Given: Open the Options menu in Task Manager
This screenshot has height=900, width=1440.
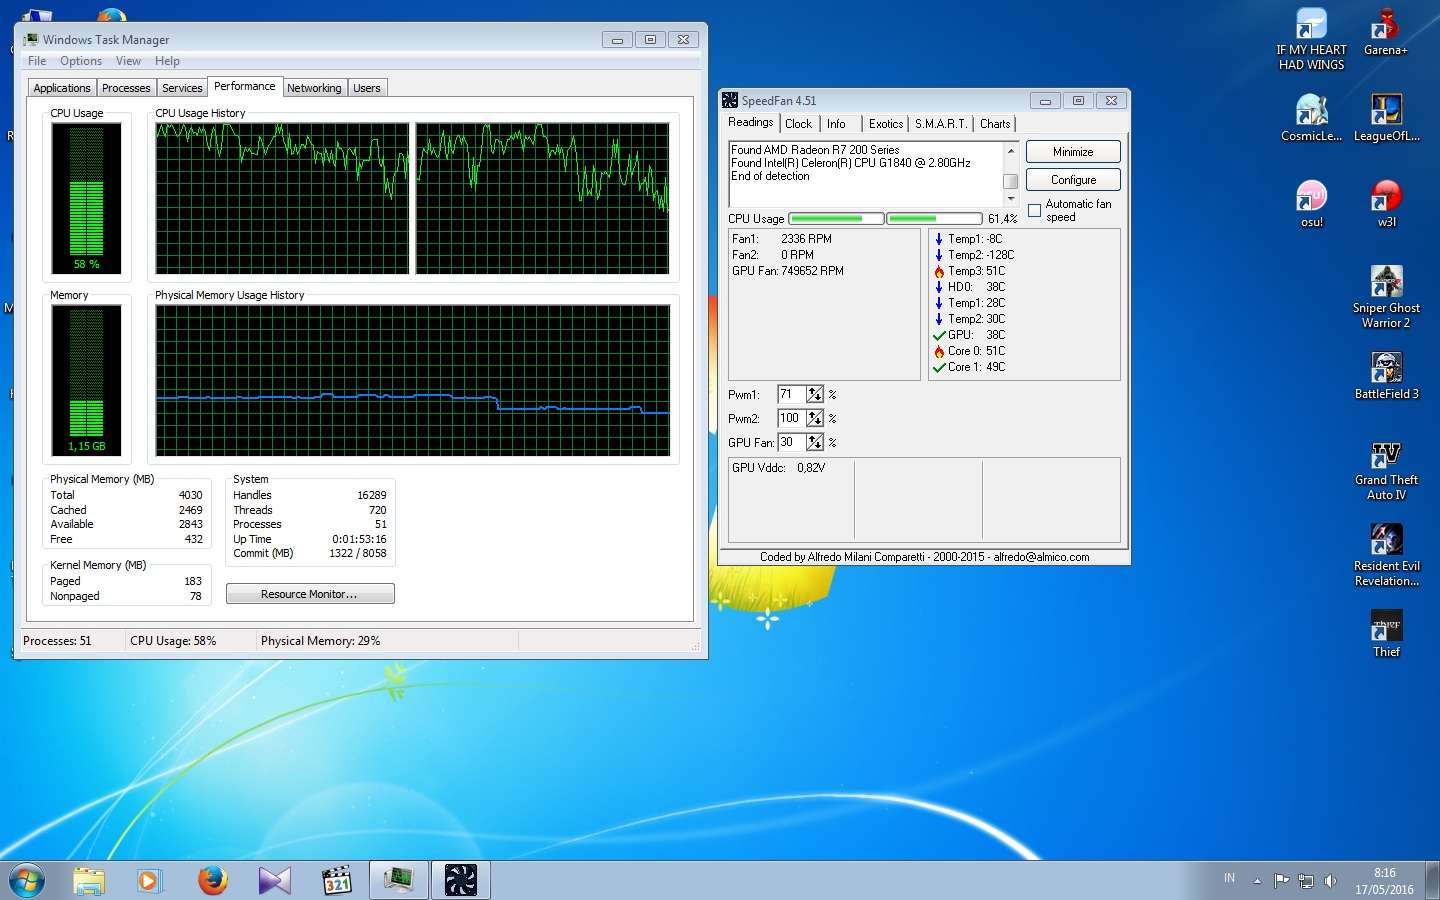Looking at the screenshot, I should [81, 61].
